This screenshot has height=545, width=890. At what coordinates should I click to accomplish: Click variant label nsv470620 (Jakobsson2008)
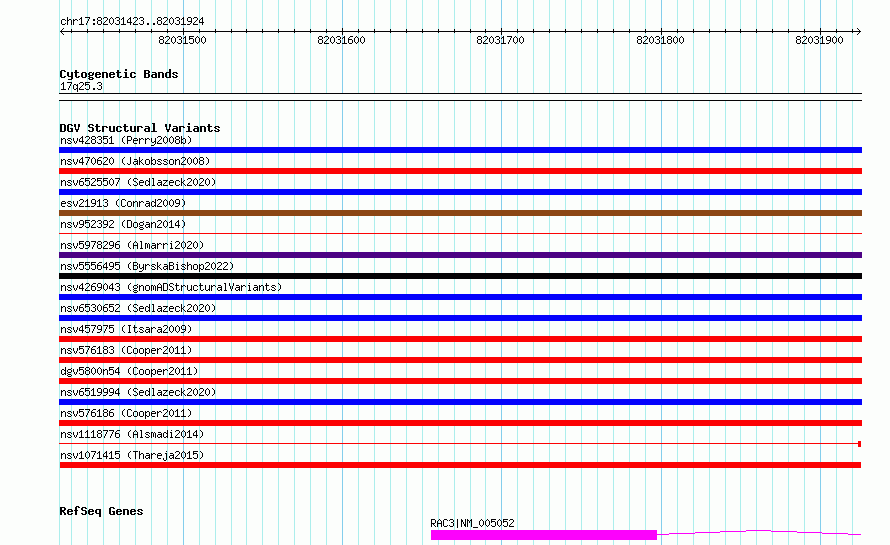(135, 161)
